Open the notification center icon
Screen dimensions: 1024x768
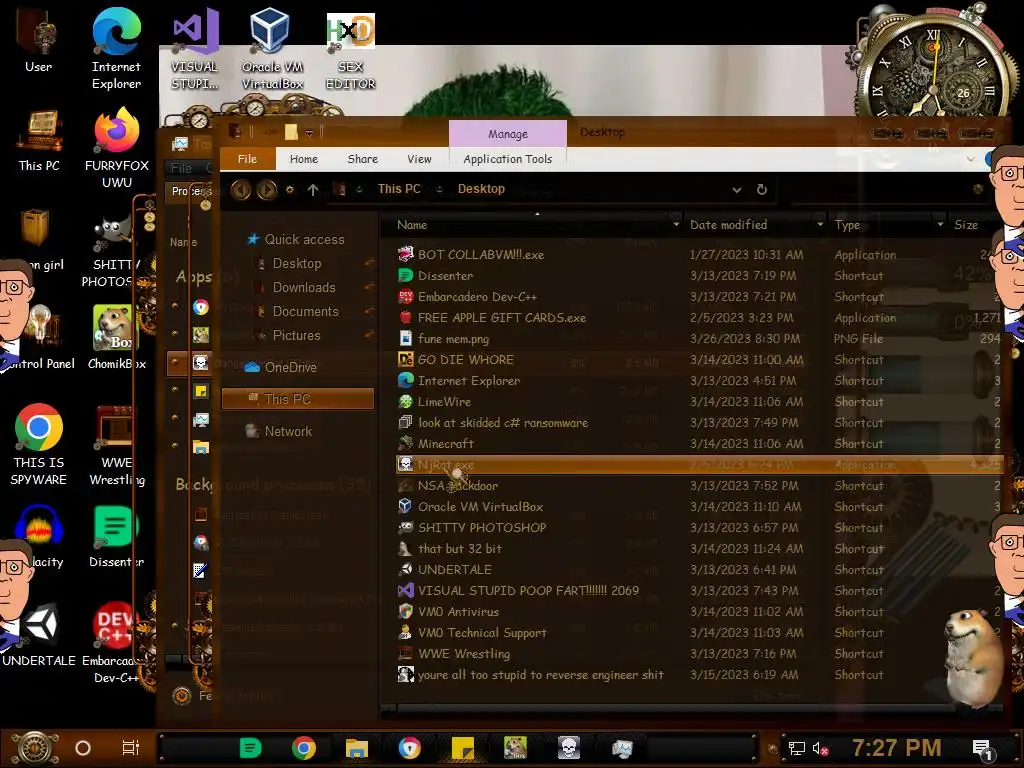click(x=982, y=749)
